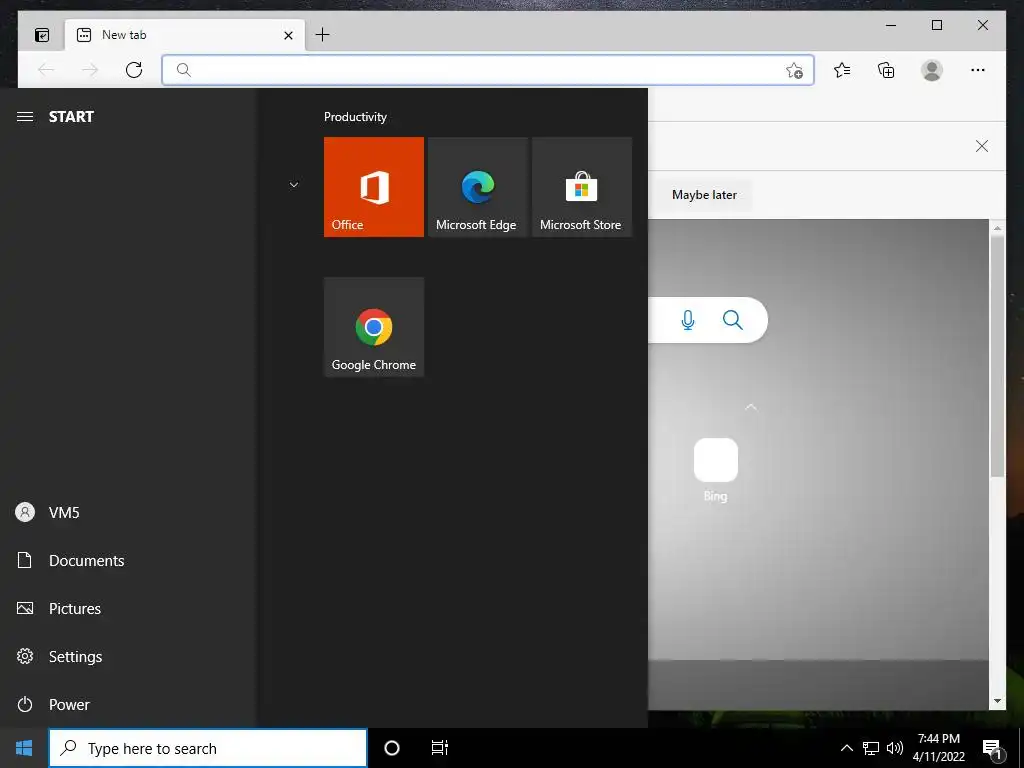Open the network tray icon
Screen dimensions: 1024x768
(871, 748)
